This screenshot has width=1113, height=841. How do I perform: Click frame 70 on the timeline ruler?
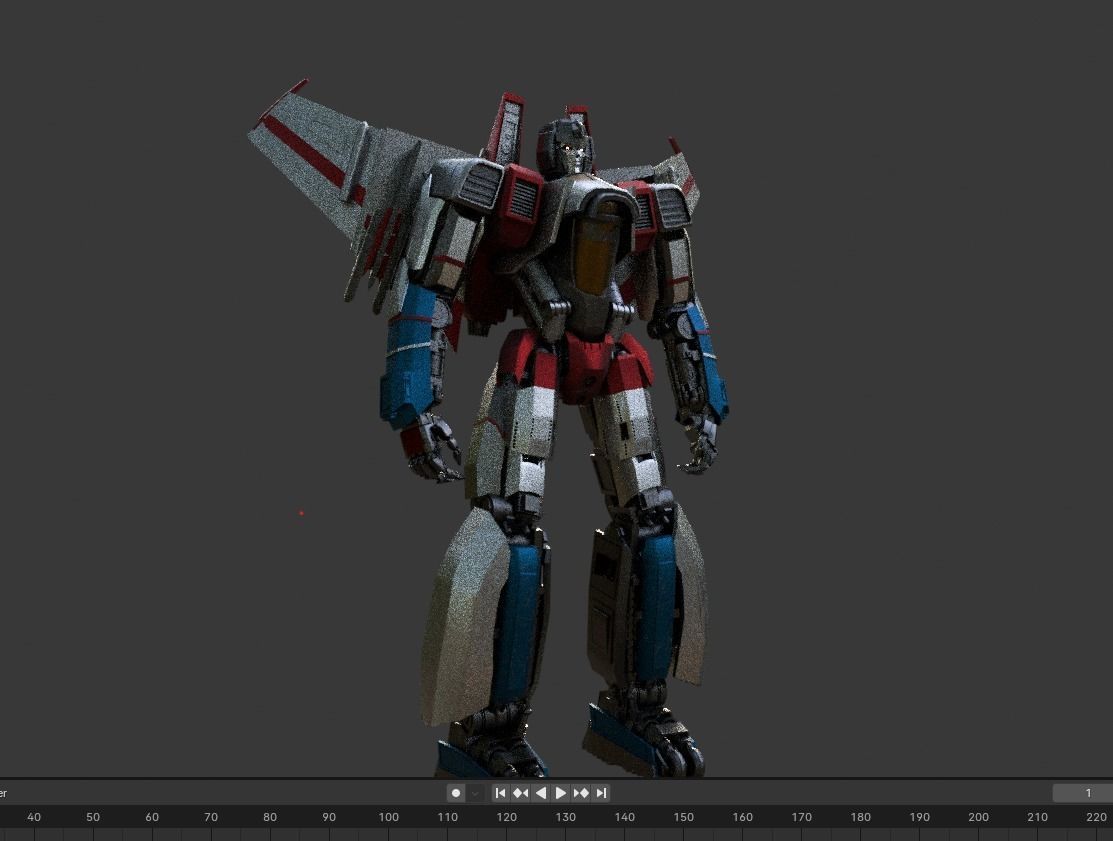click(x=211, y=817)
